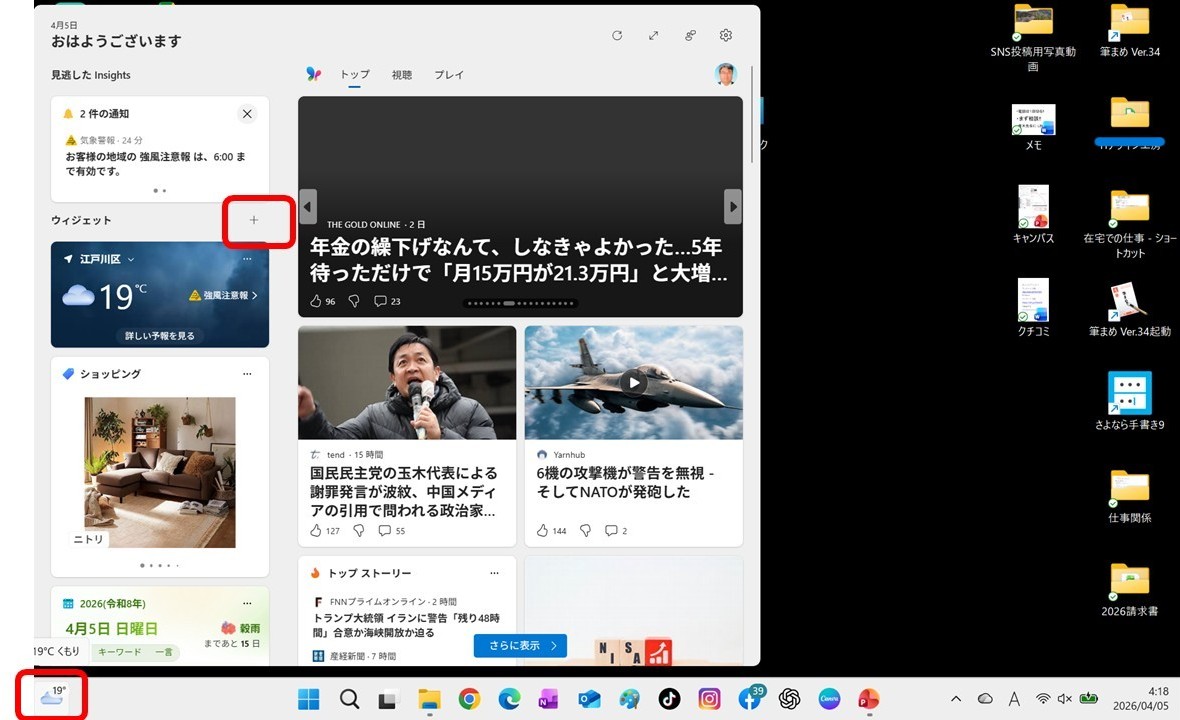Add a new widget with plus button

click(254, 220)
